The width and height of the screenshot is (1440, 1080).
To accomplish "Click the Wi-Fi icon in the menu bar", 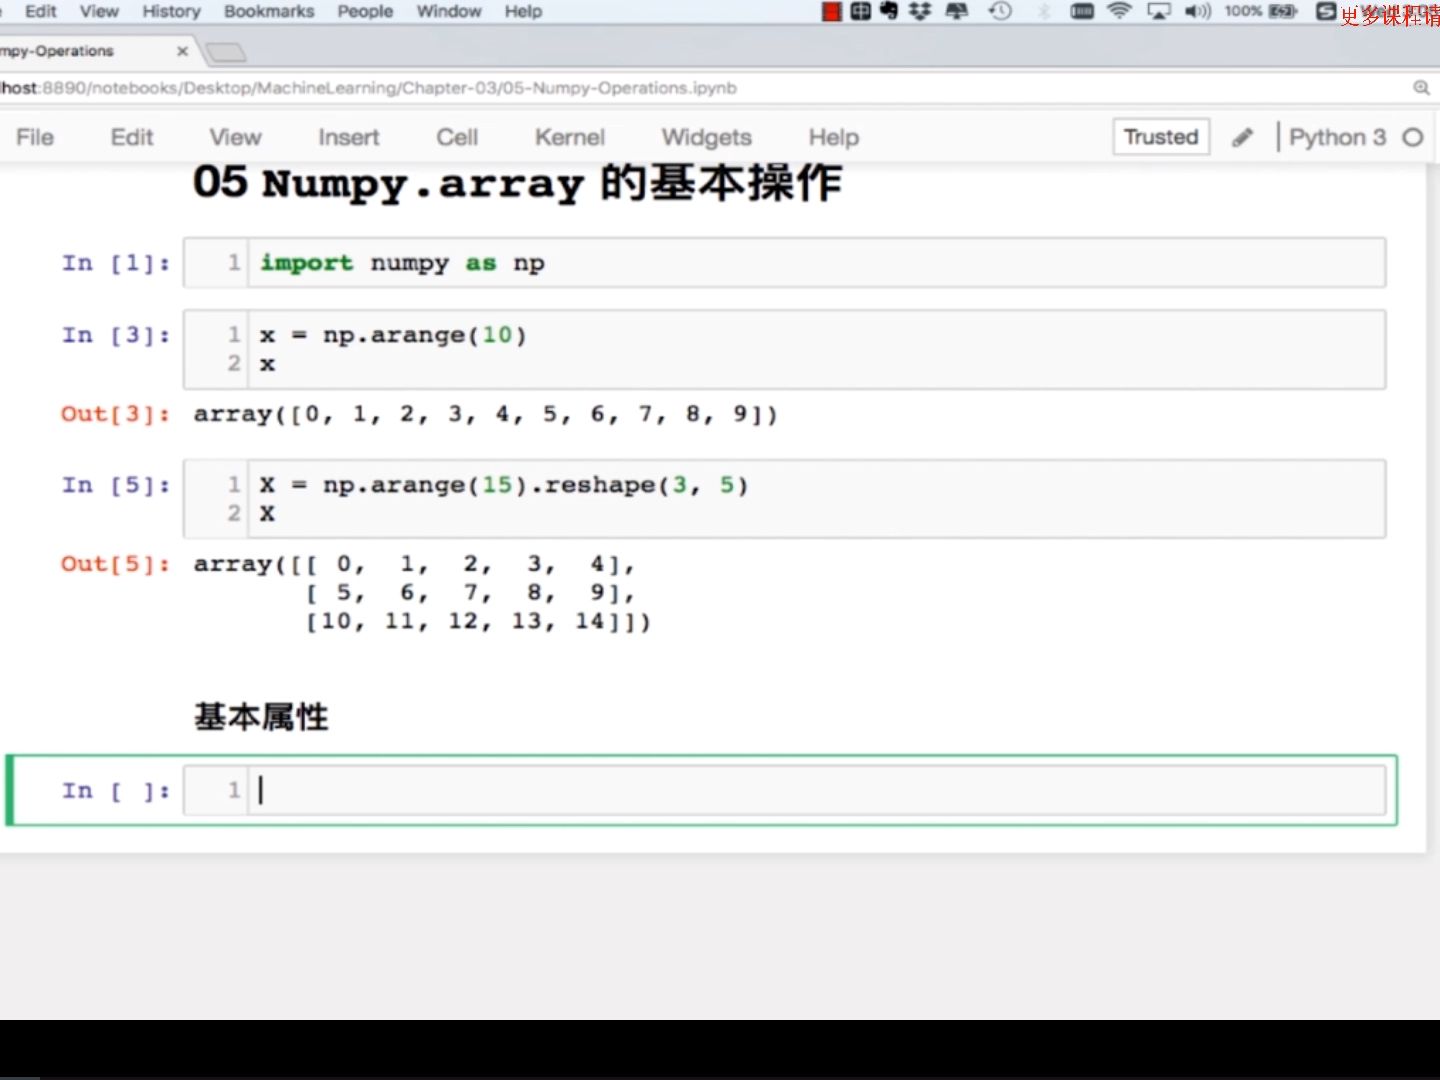I will [x=1120, y=11].
